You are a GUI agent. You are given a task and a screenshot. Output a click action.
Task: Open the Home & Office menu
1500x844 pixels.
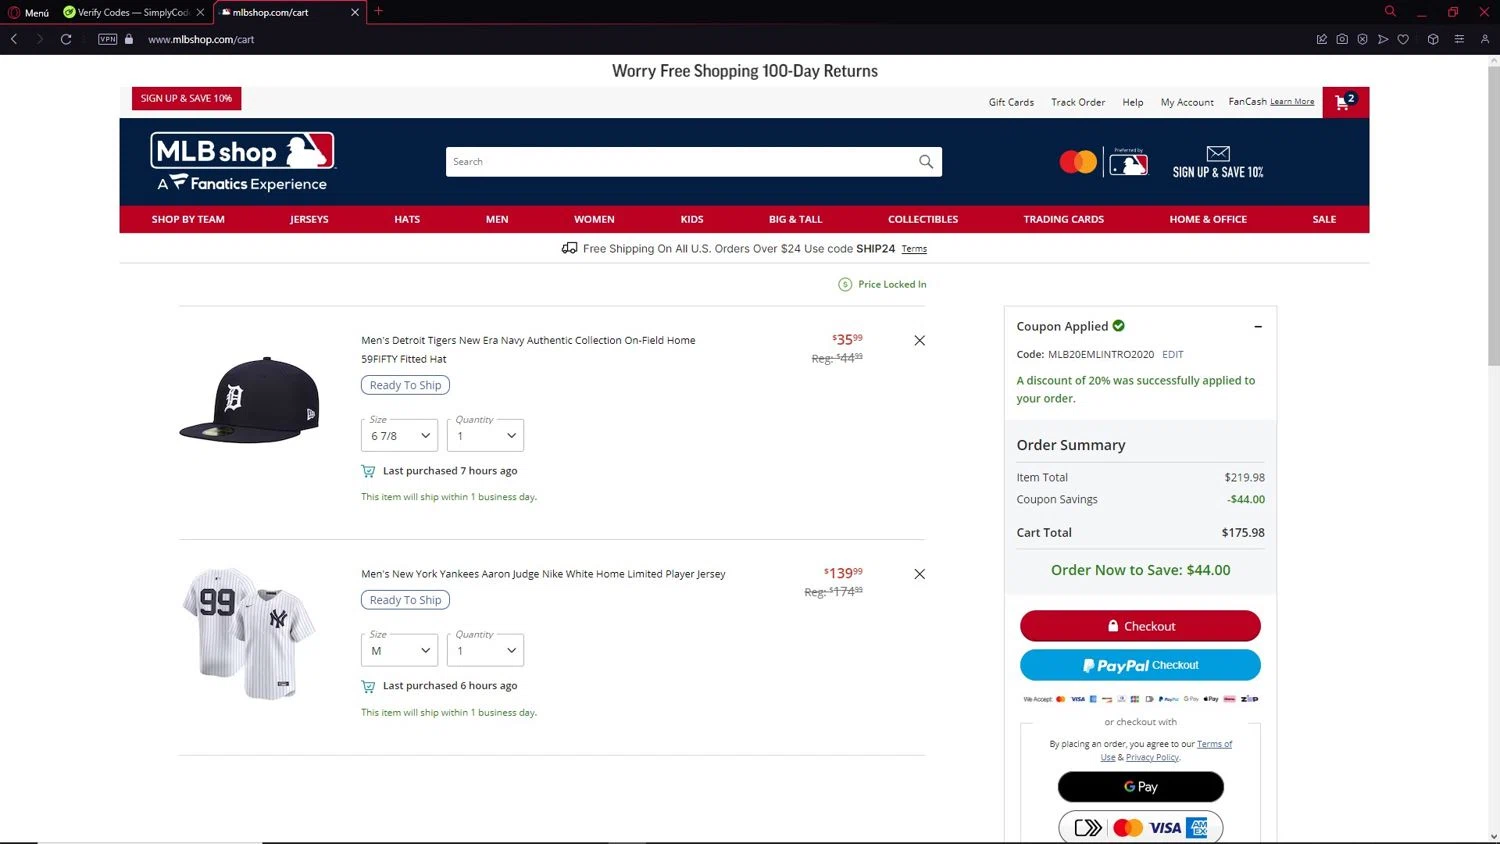pyautogui.click(x=1208, y=219)
